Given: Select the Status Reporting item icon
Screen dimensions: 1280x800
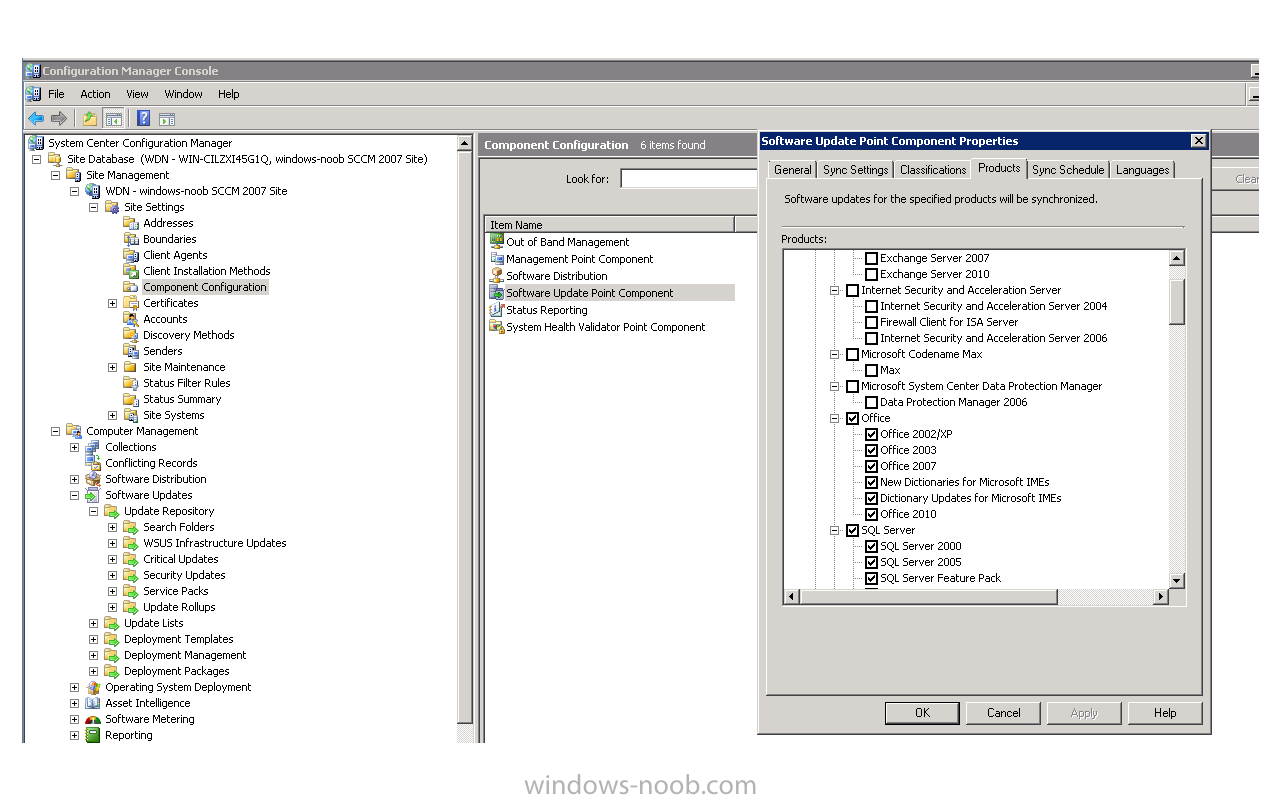Looking at the screenshot, I should 497,310.
